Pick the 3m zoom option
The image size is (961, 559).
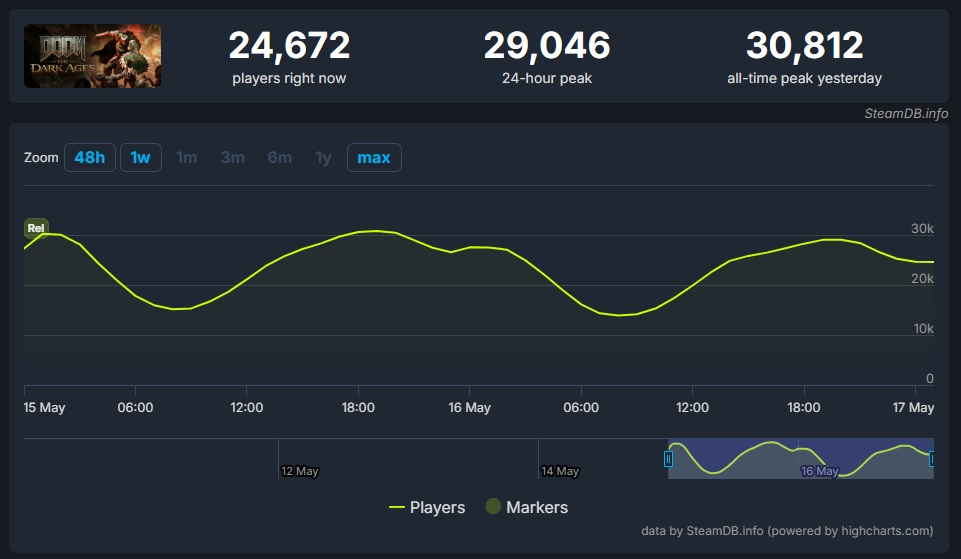(233, 158)
